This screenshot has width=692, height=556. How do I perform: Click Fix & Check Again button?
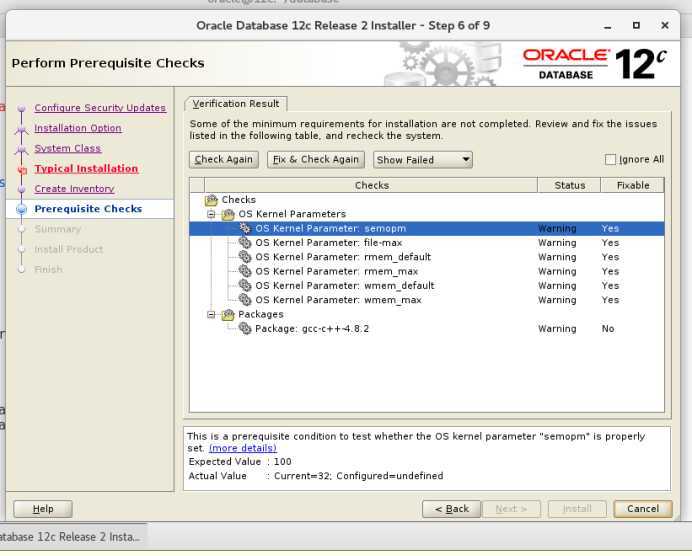[316, 159]
